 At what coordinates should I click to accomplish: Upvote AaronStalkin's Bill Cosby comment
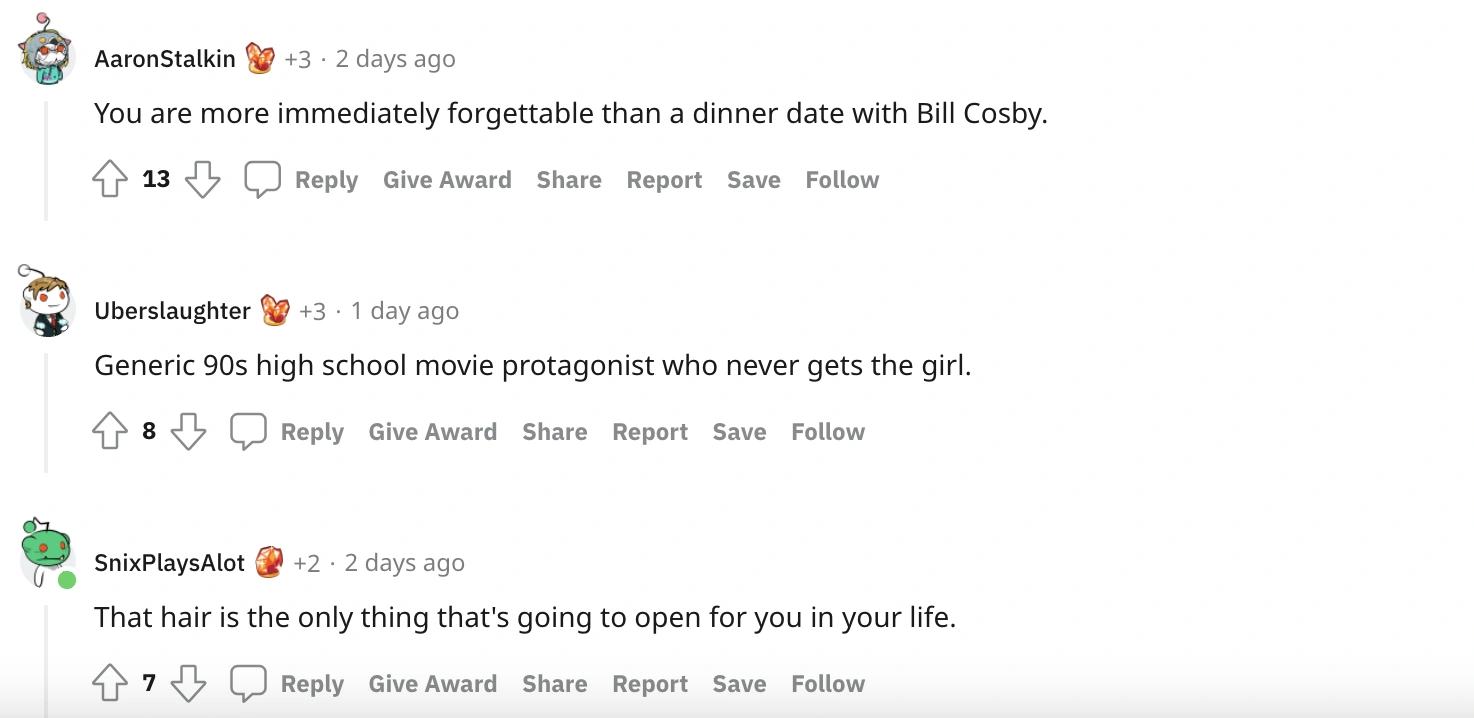110,180
